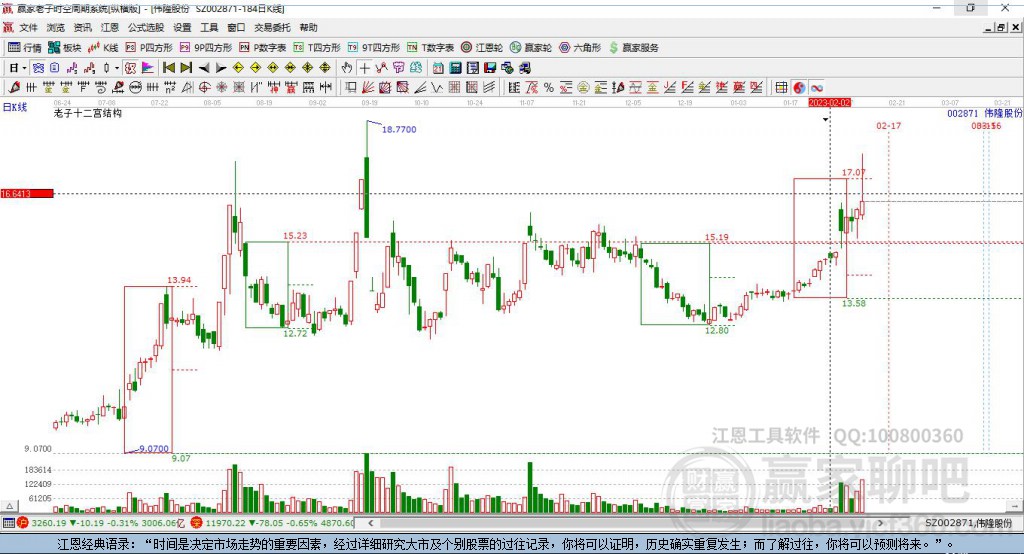Toggle the red 权 adjustment icon
The height and width of the screenshot is (554, 1024).
click(x=131, y=68)
